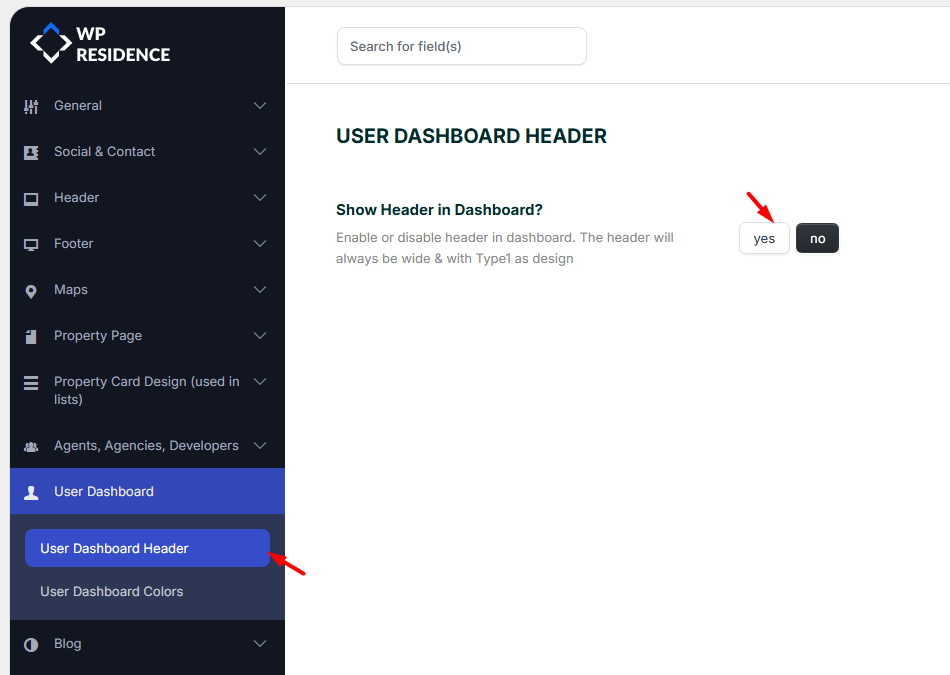Click the General sliders icon

point(31,106)
